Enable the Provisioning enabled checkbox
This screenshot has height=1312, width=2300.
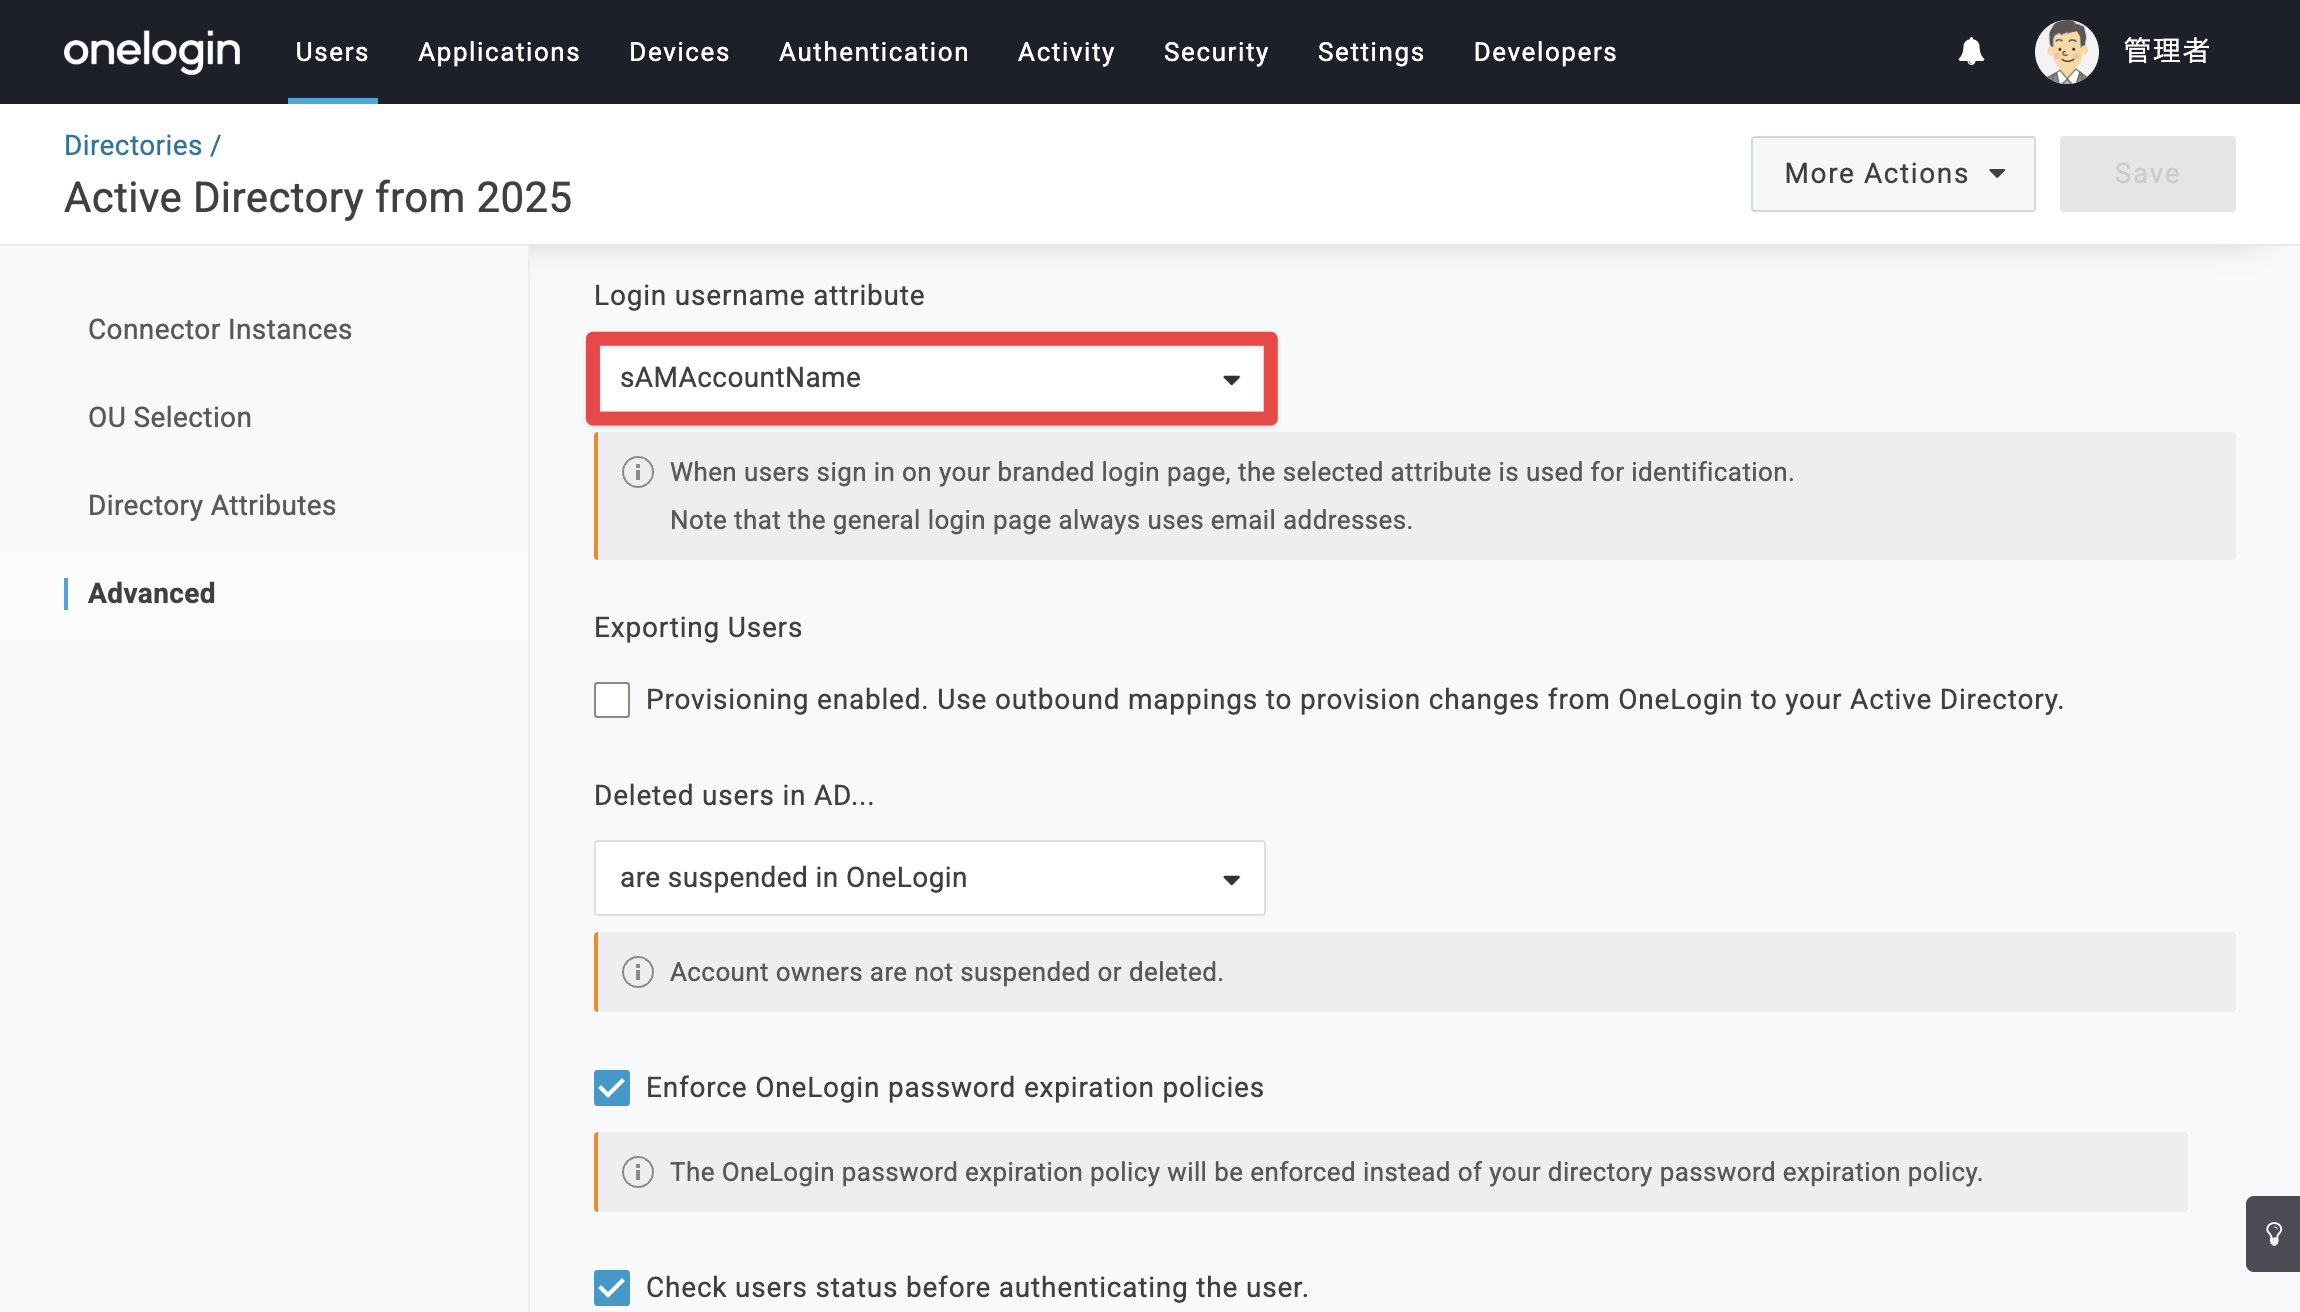pos(612,700)
